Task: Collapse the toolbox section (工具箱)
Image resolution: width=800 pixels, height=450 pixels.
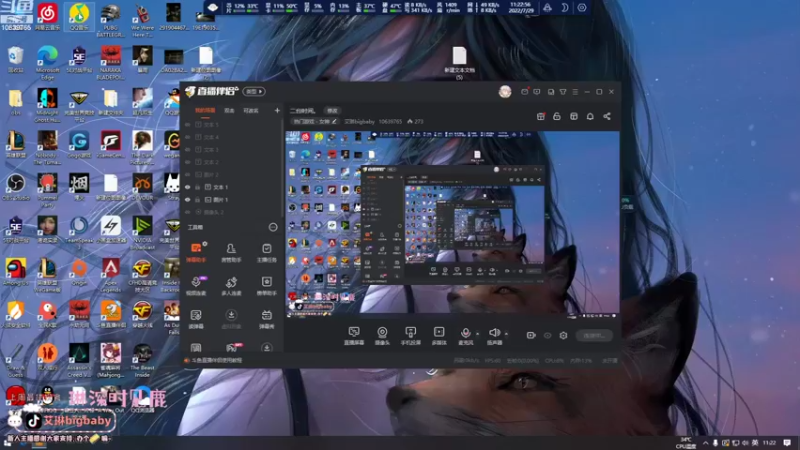Action: pyautogui.click(x=273, y=227)
